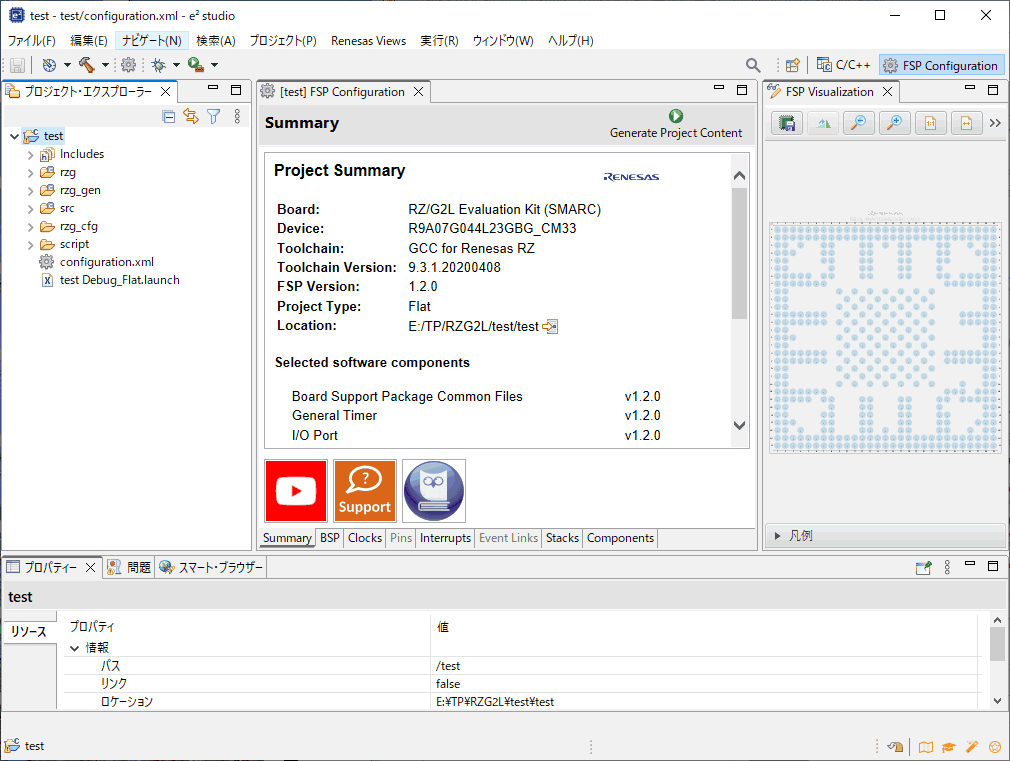This screenshot has width=1010, height=761.
Task: Switch to the Components tab
Action: (620, 538)
